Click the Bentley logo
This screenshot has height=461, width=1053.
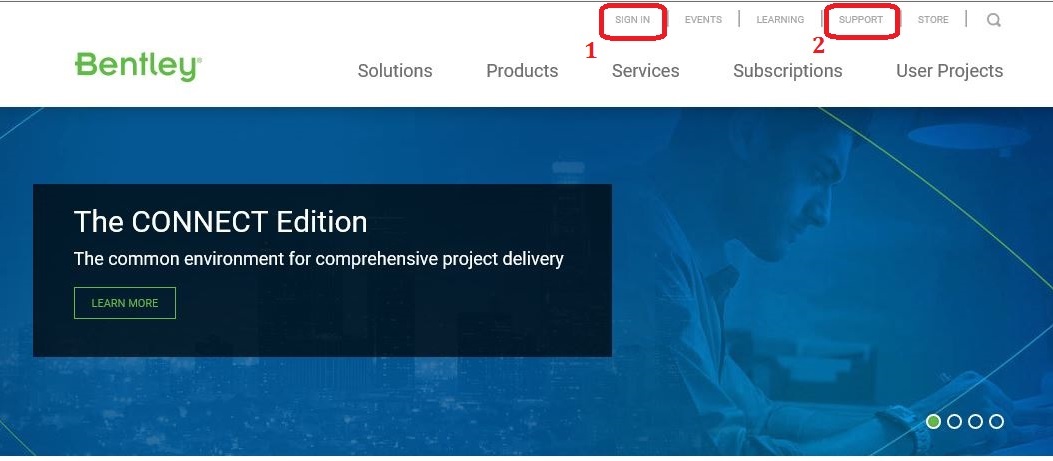point(138,67)
